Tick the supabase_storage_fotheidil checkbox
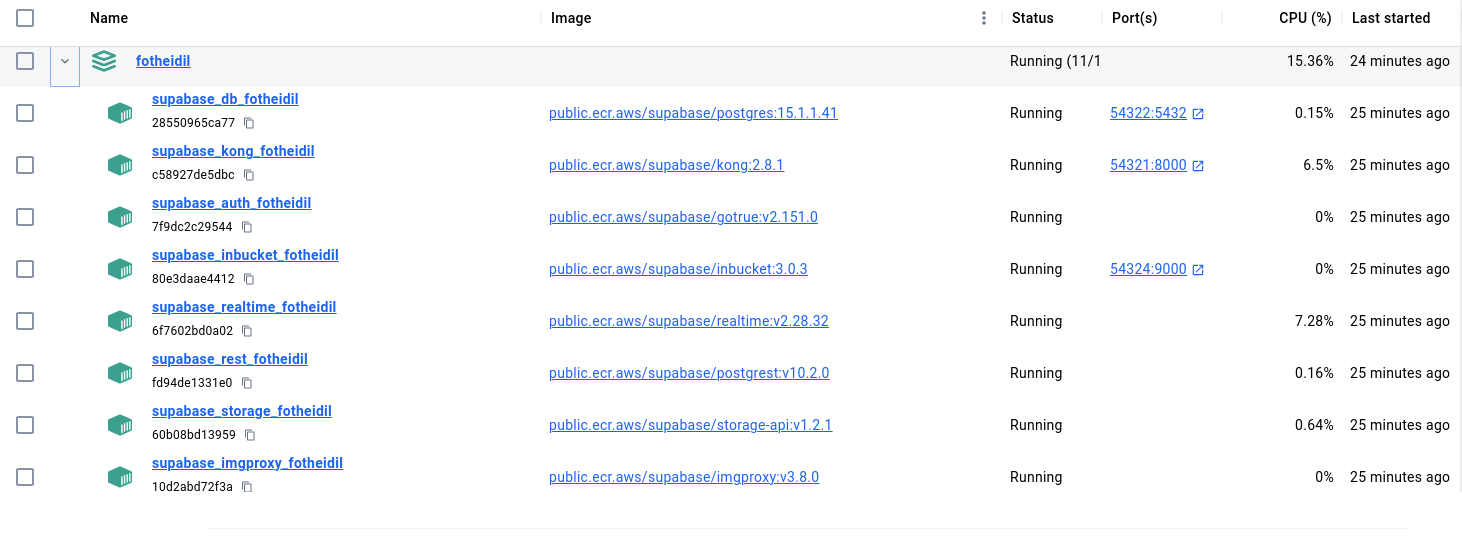Viewport: 1462px width, 552px height. (x=25, y=425)
